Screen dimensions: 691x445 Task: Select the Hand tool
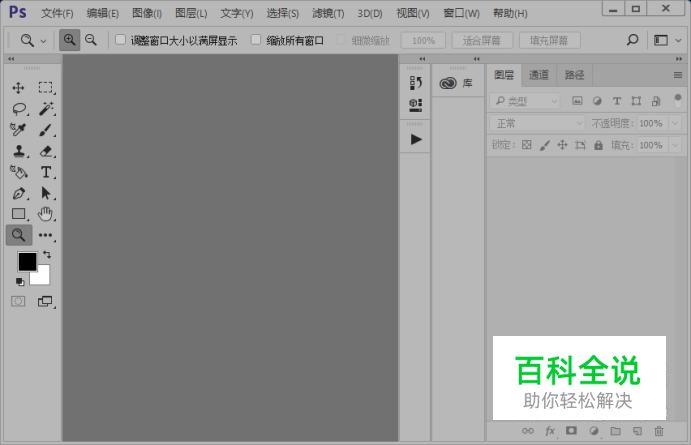[x=45, y=214]
